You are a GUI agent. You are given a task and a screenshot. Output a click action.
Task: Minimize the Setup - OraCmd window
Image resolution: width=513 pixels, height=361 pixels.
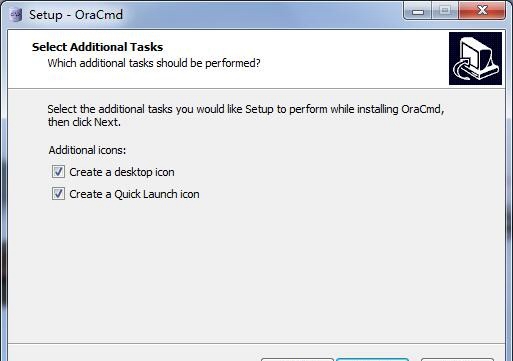coord(418,11)
